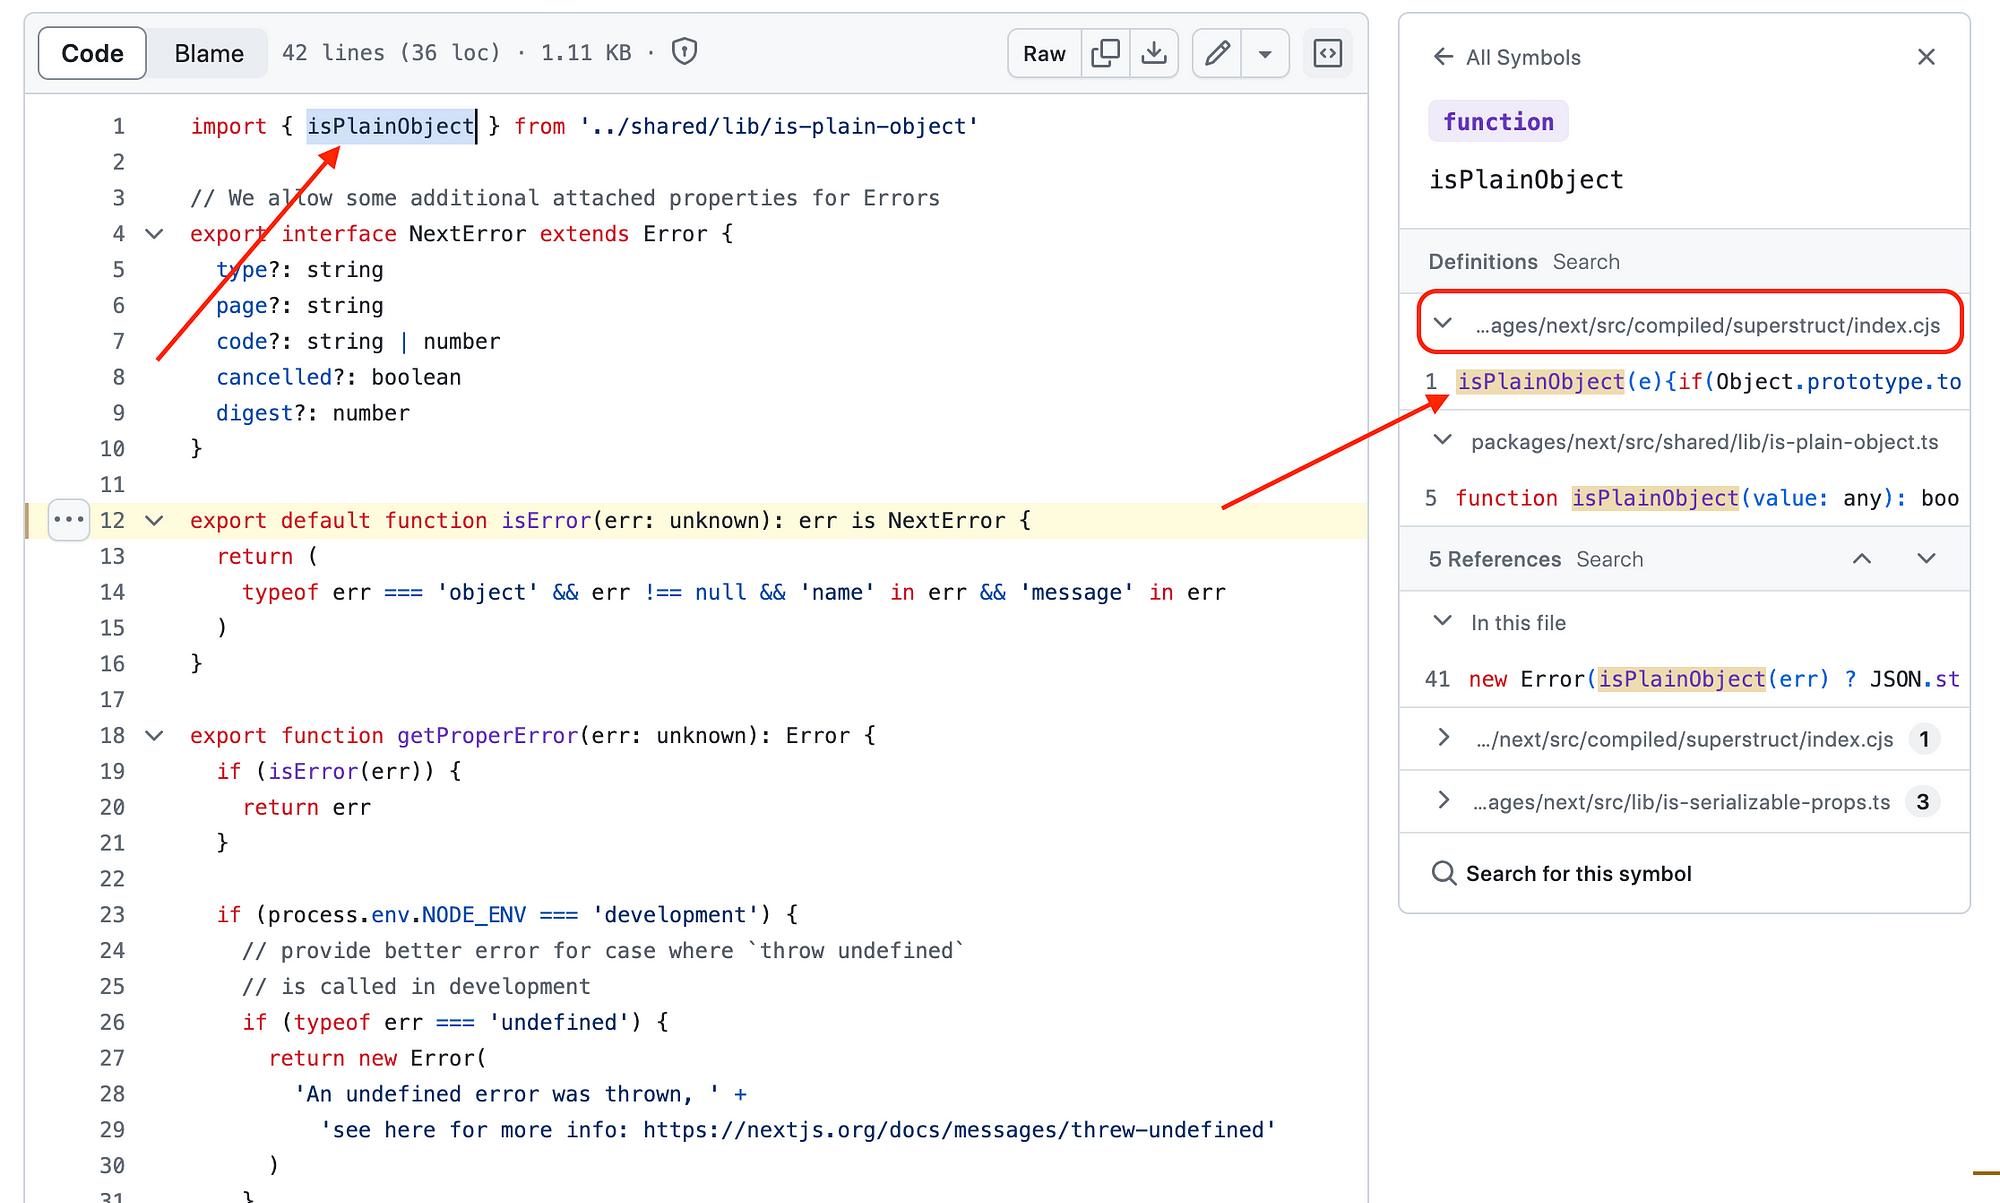Click the shield security icon
The image size is (2000, 1203).
click(x=684, y=51)
